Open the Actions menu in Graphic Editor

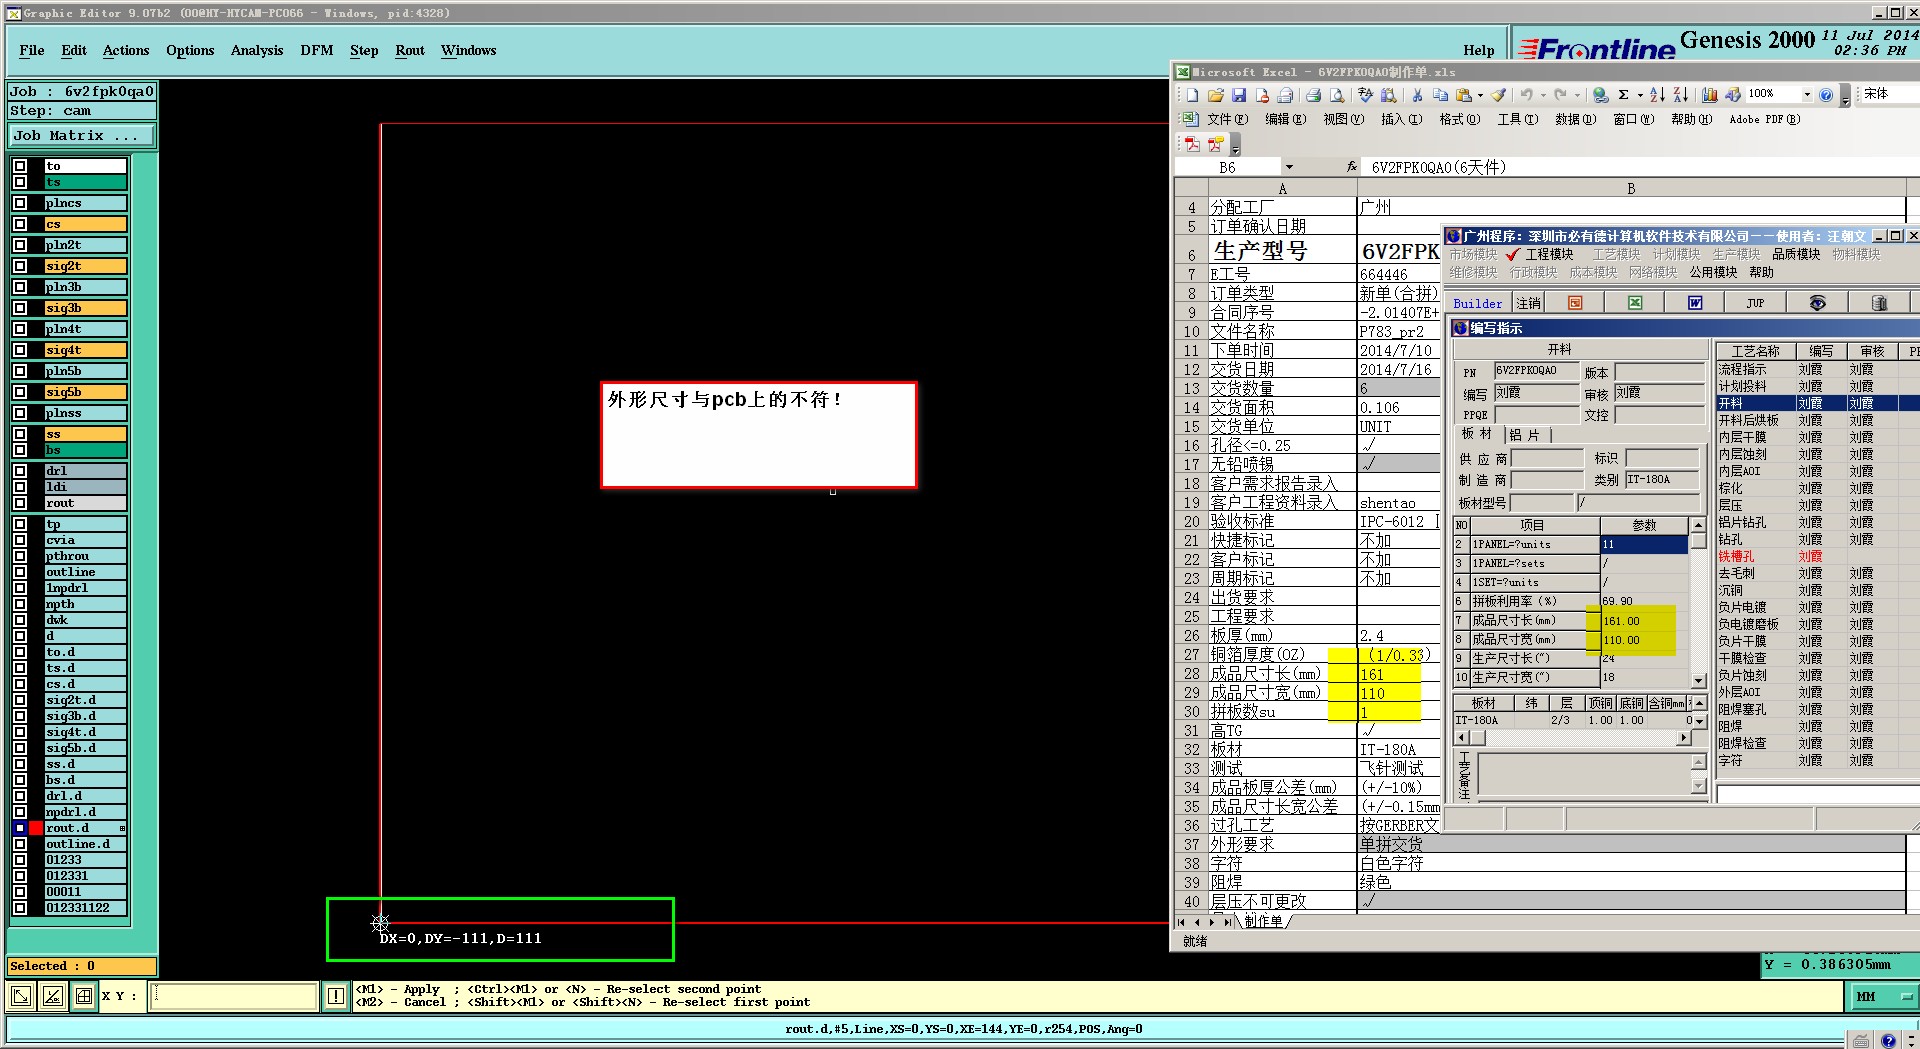tap(126, 50)
